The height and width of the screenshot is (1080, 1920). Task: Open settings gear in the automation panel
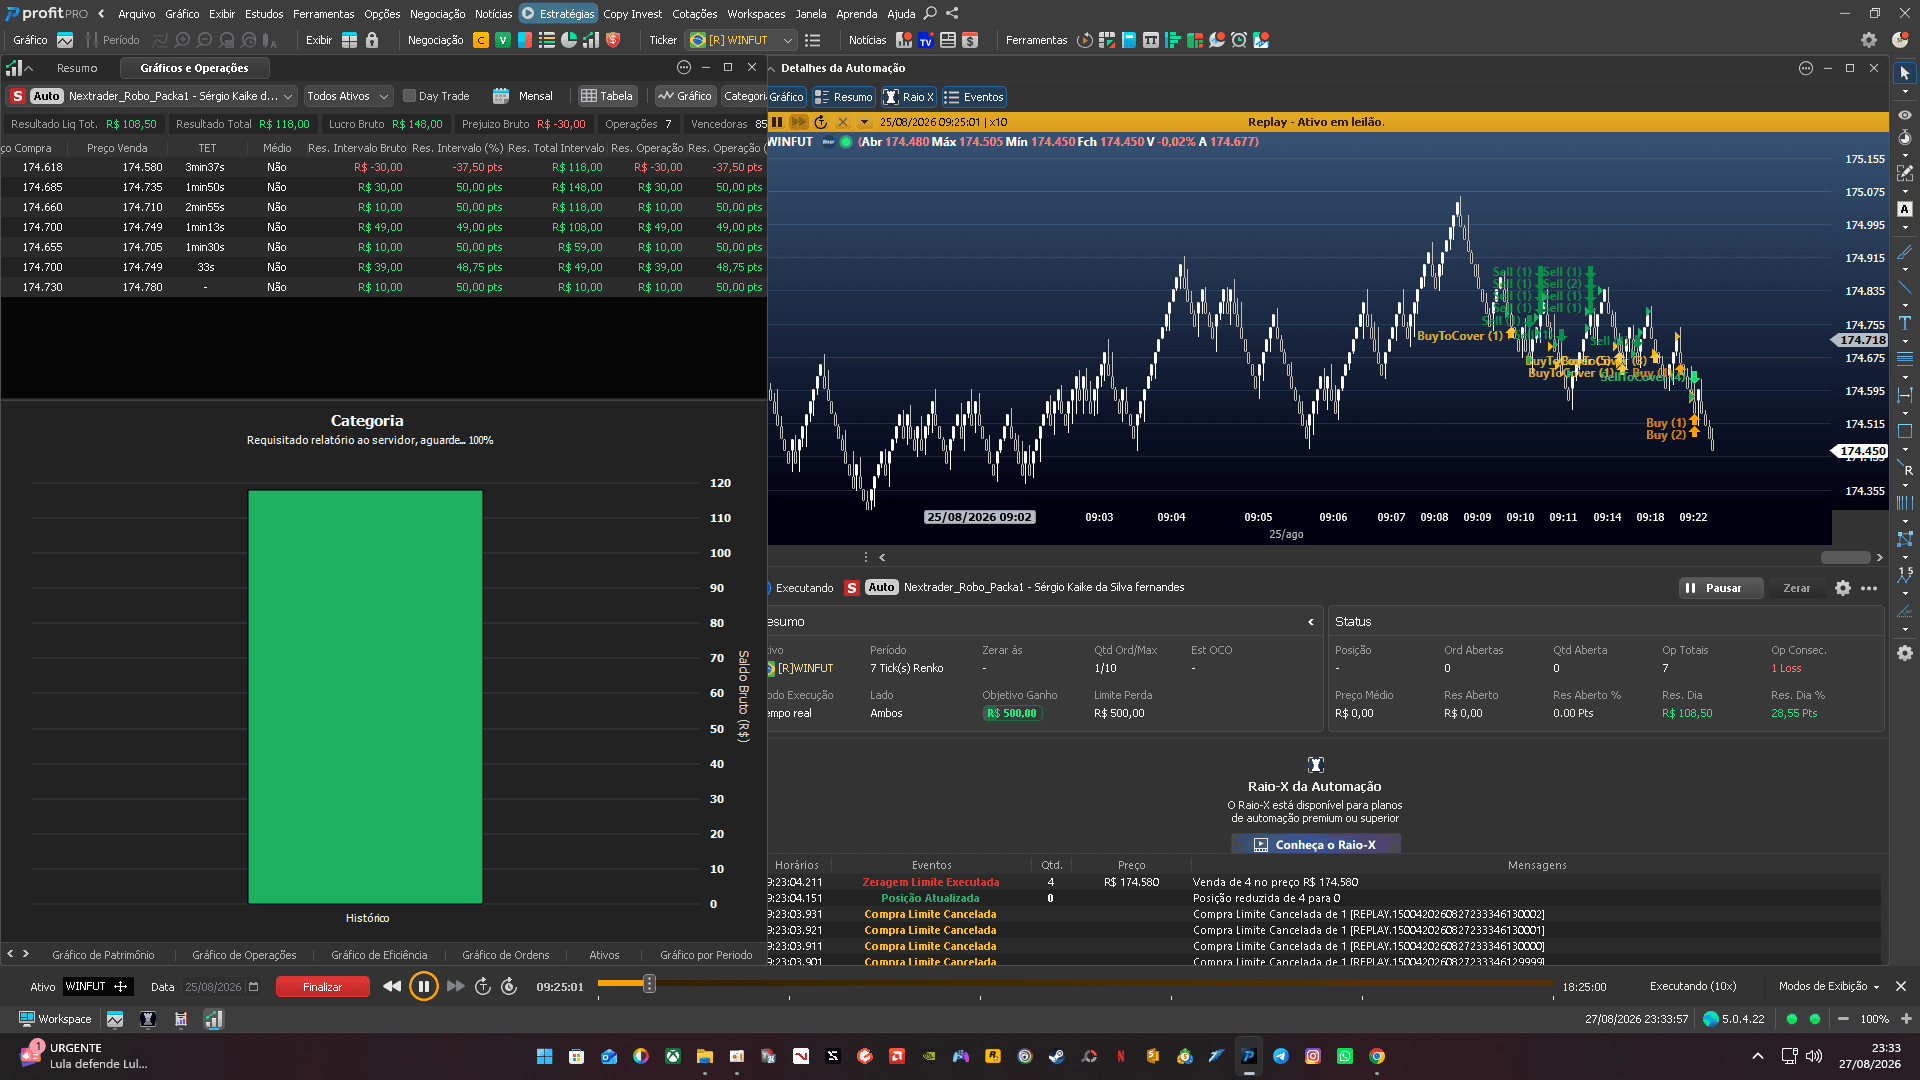[1843, 588]
